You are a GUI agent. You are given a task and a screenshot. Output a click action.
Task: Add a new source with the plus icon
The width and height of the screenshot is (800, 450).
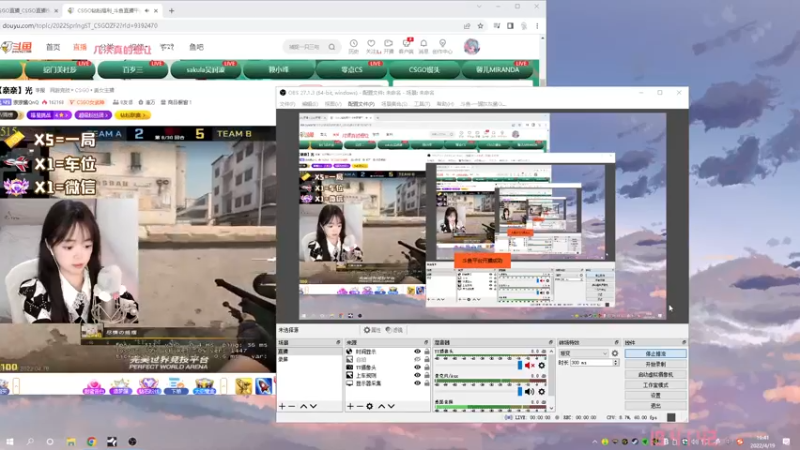click(x=350, y=406)
